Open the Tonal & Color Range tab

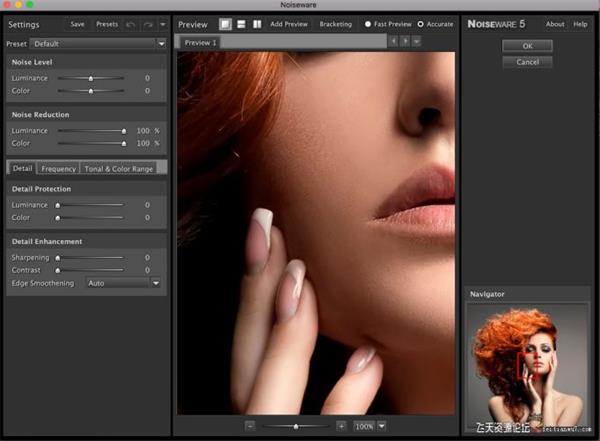[x=118, y=169]
